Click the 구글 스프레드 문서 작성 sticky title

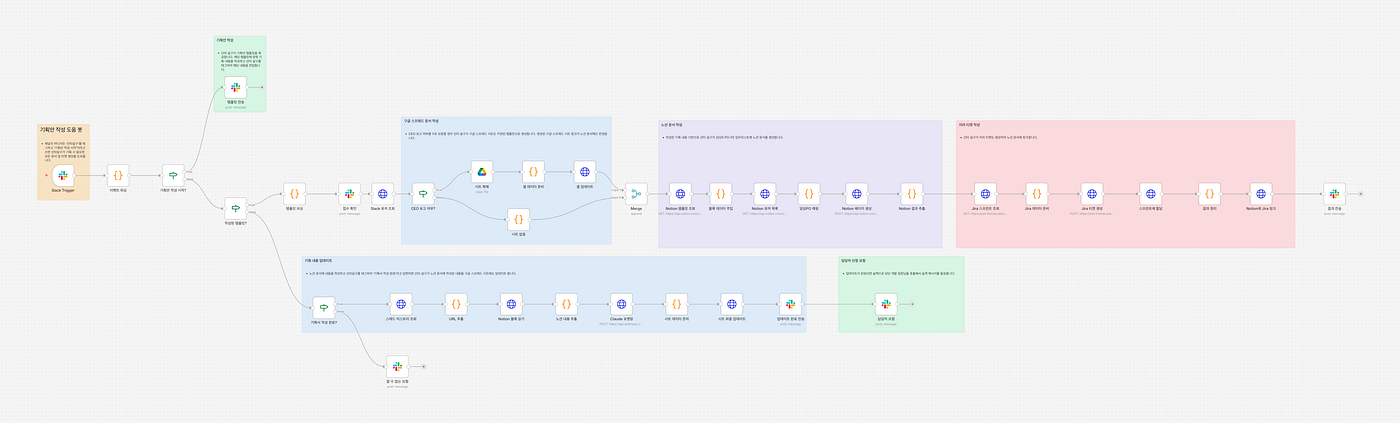tap(421, 121)
